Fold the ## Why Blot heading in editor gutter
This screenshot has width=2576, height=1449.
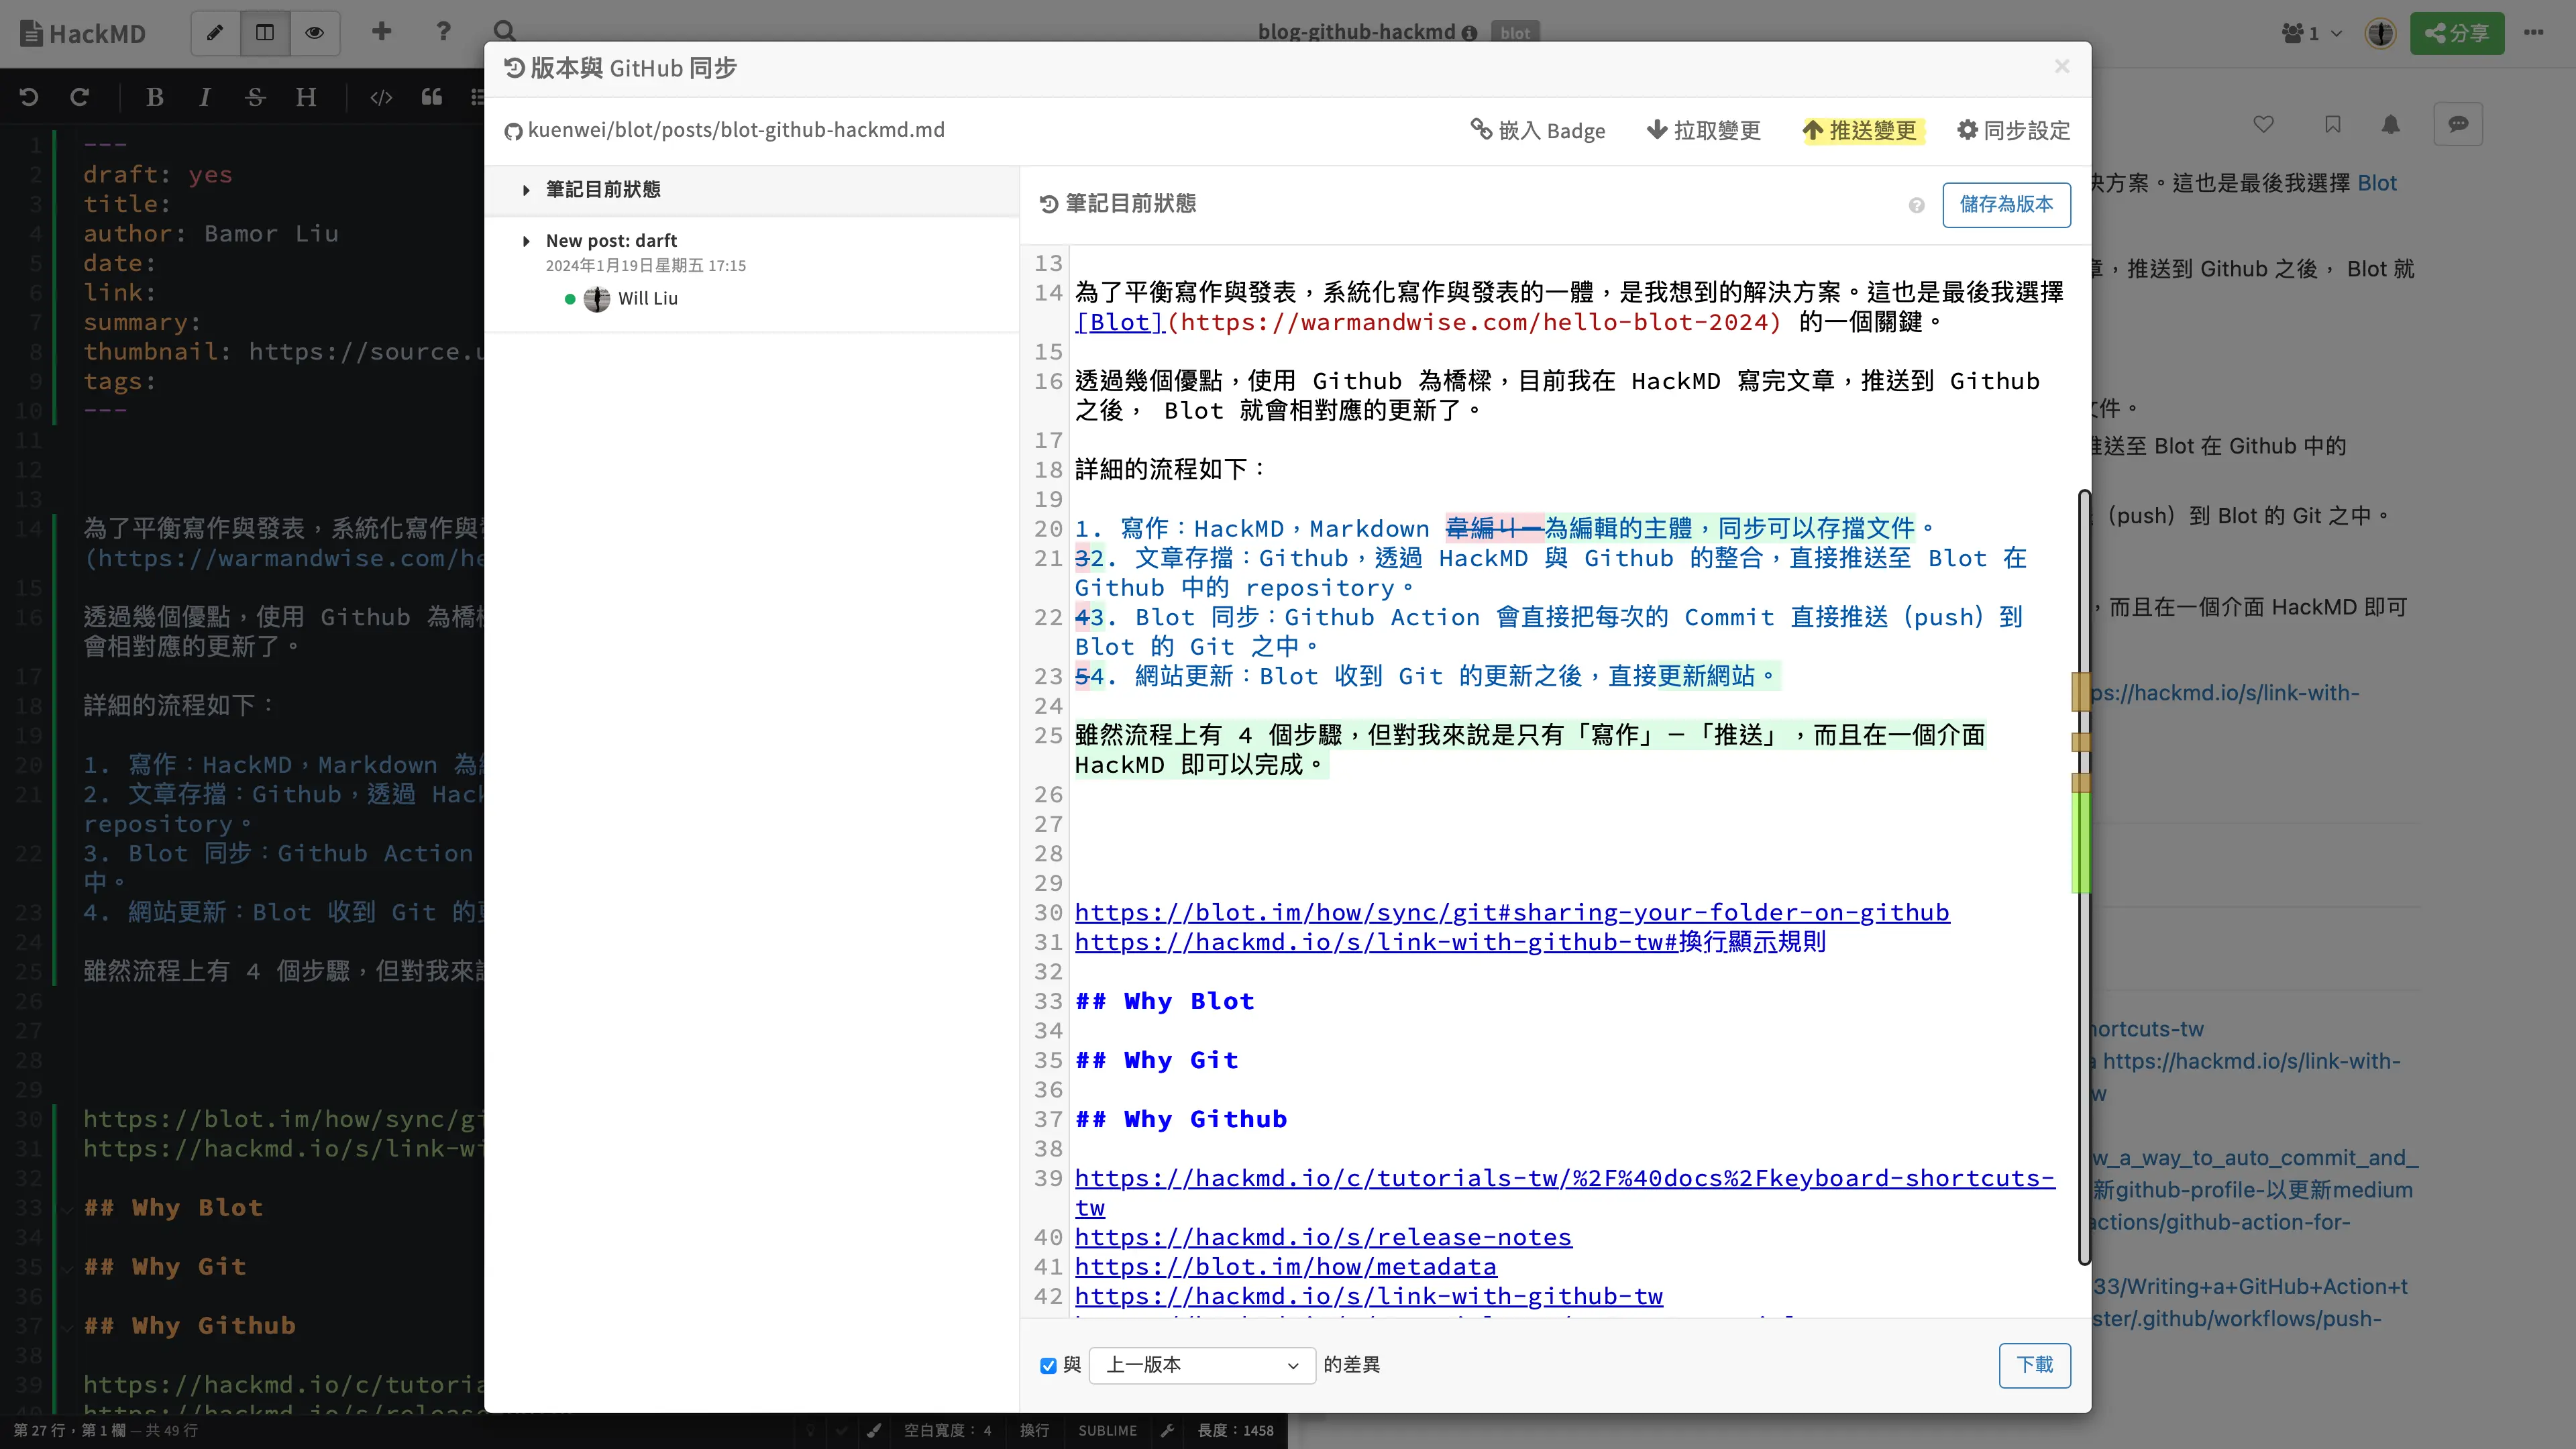click(67, 1209)
